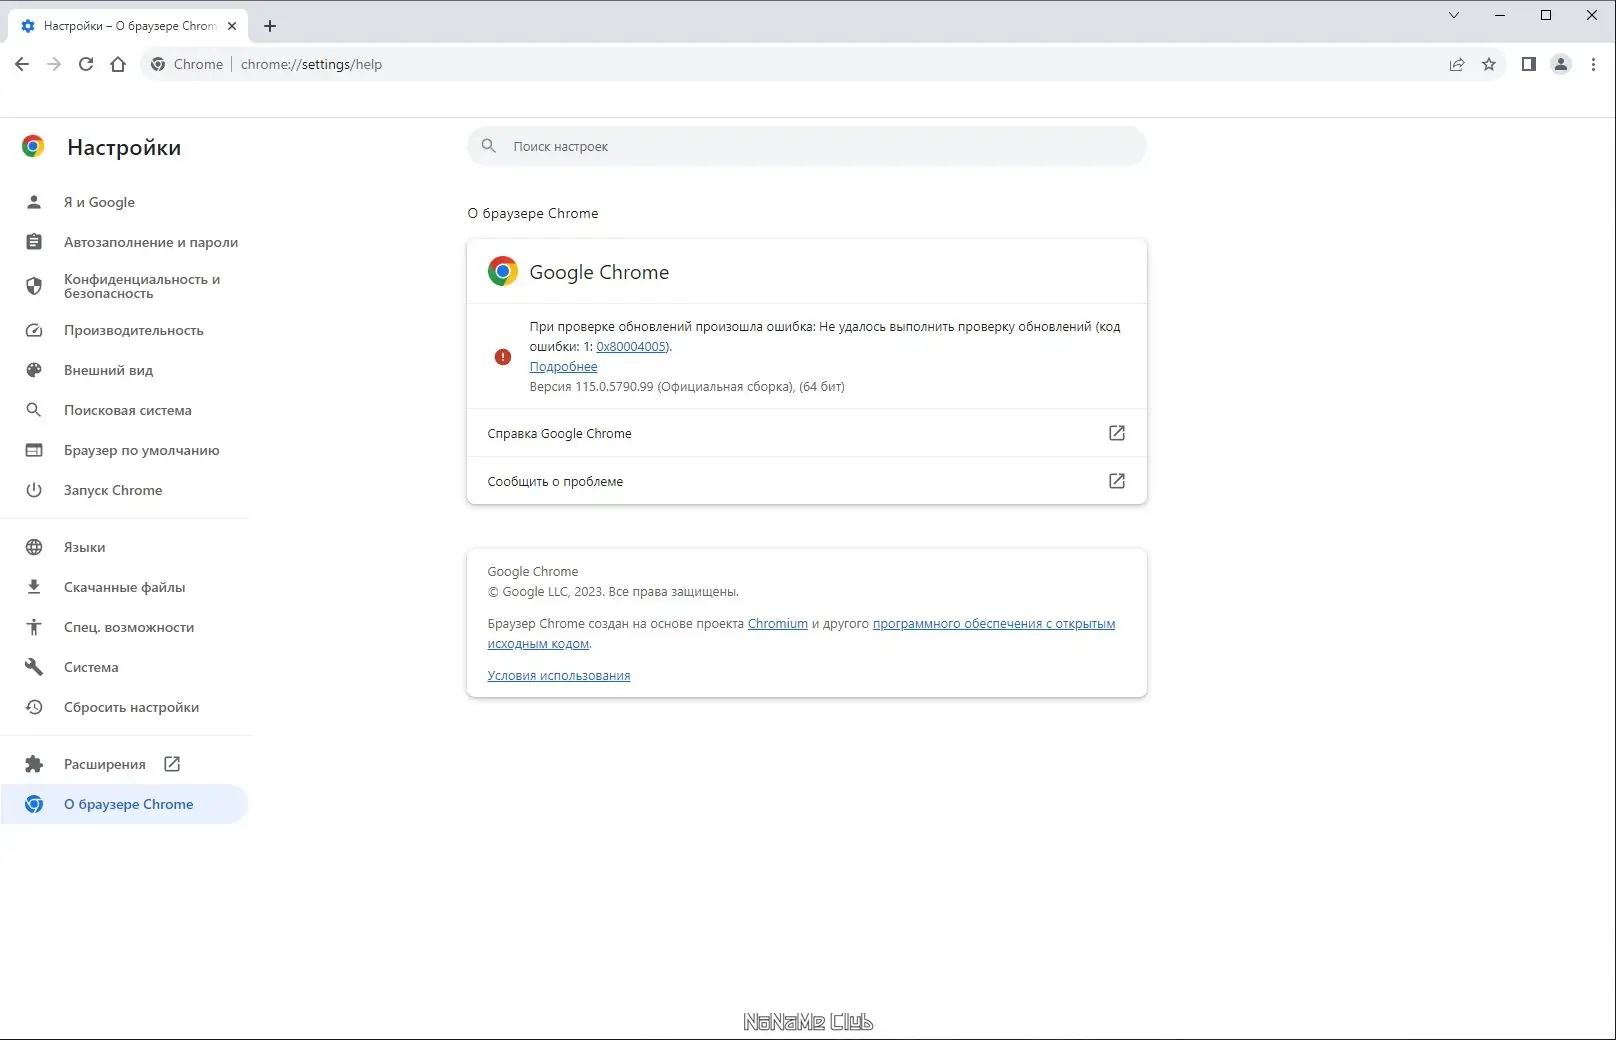Open Chrome's three-dot menu

point(1593,64)
